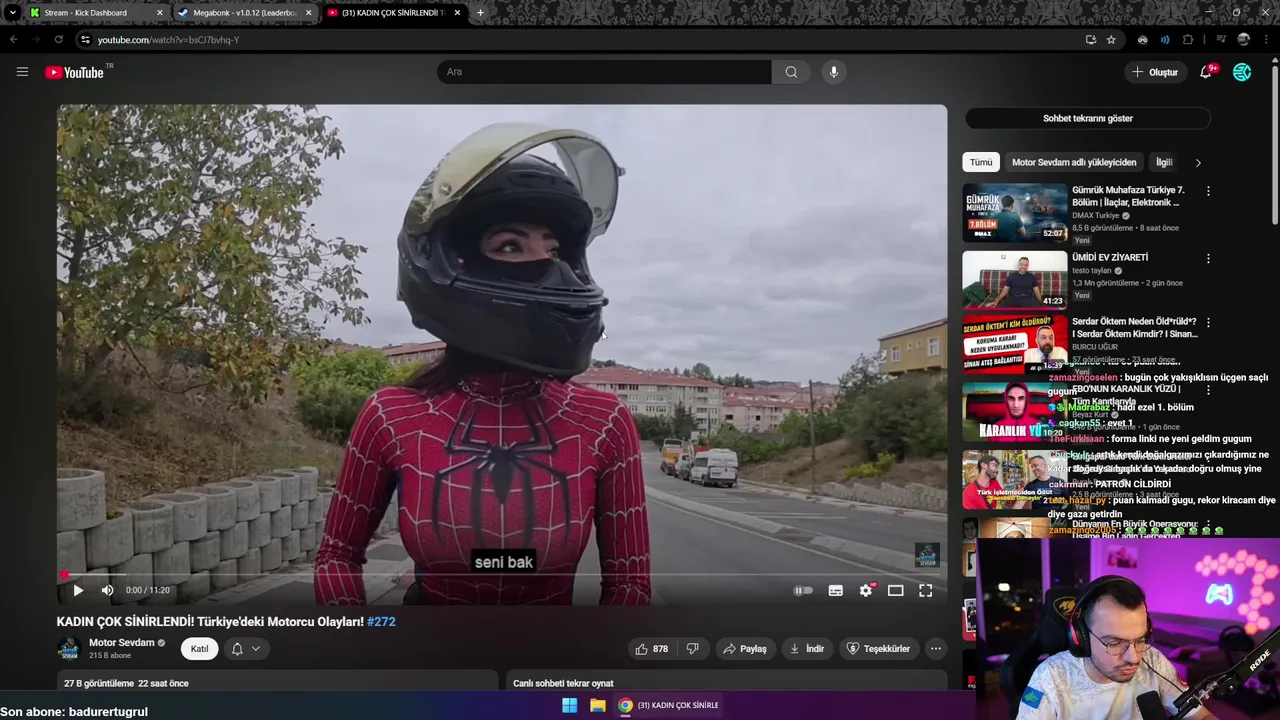1280x720 pixels.
Task: Open the player settings gear
Action: [866, 590]
